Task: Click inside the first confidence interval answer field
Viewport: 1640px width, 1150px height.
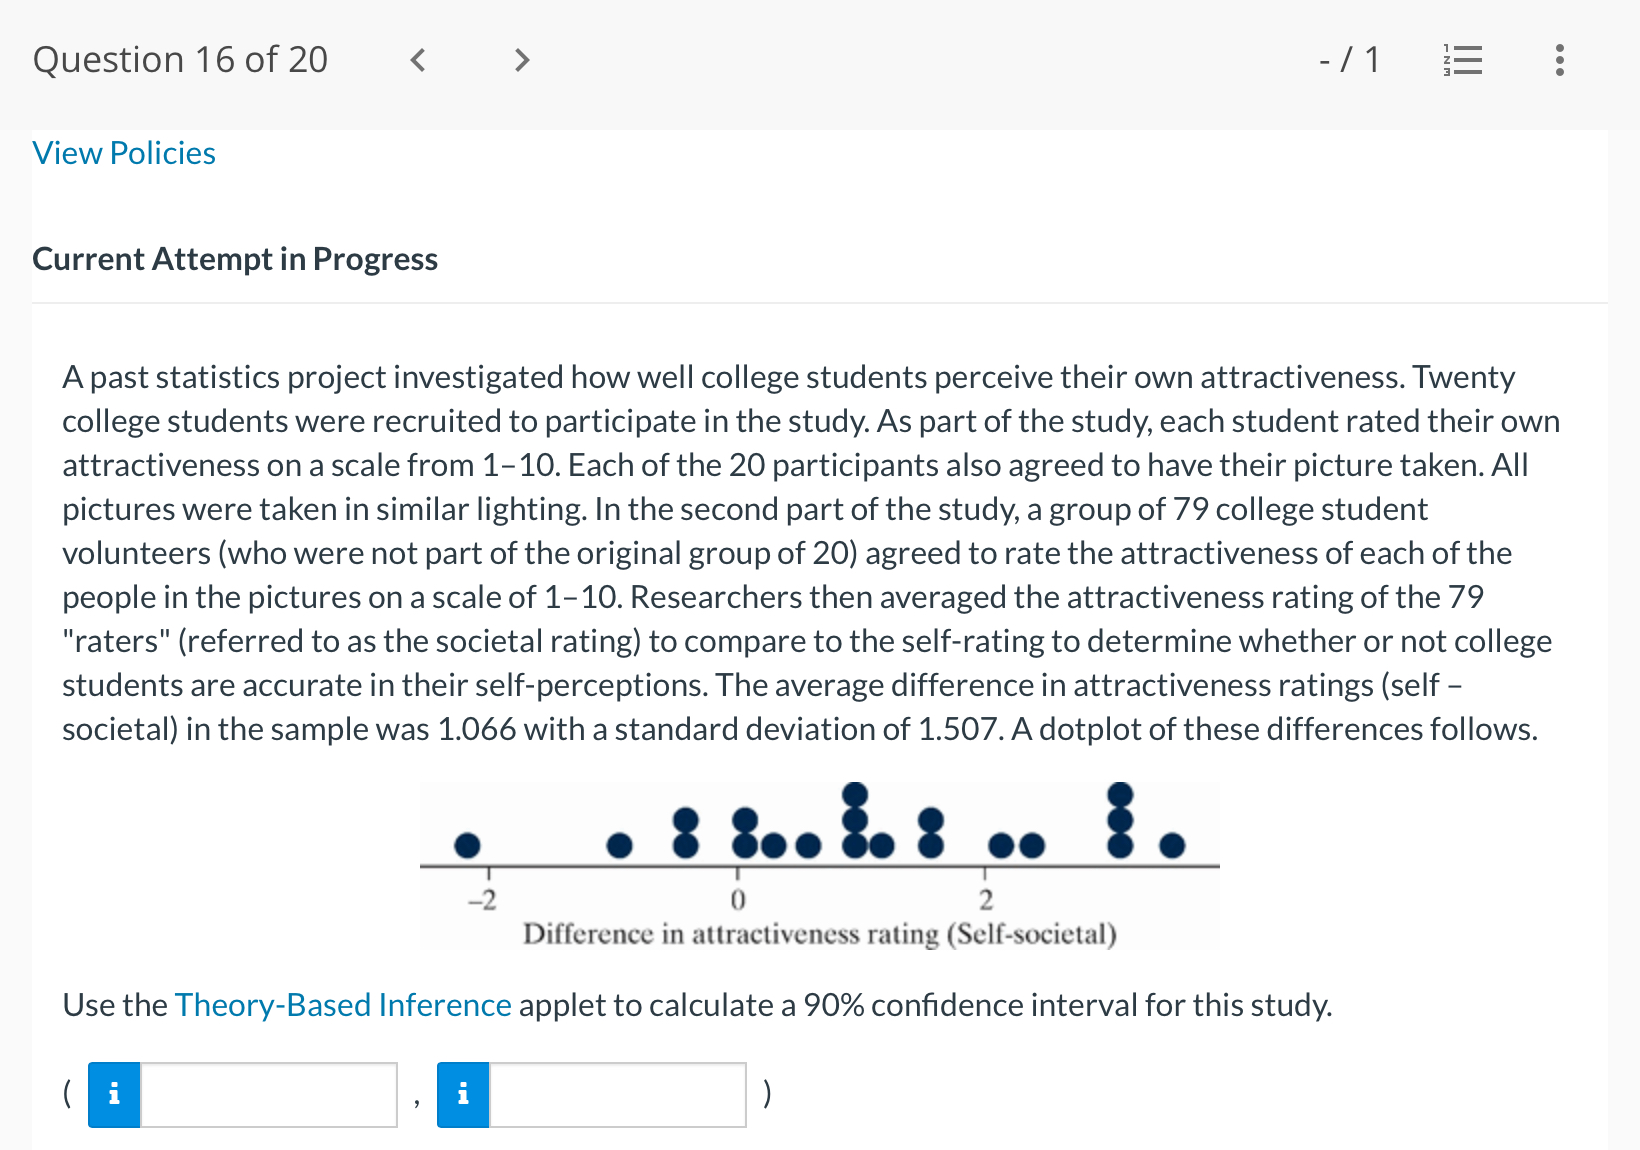Action: [268, 1095]
